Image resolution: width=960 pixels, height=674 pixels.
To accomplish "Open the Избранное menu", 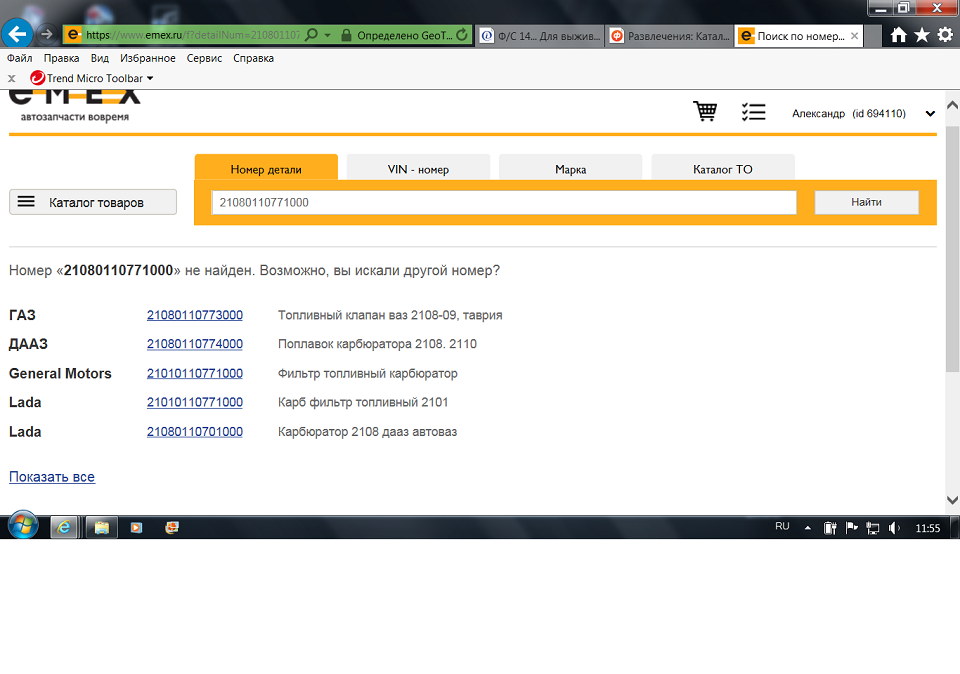I will 147,58.
